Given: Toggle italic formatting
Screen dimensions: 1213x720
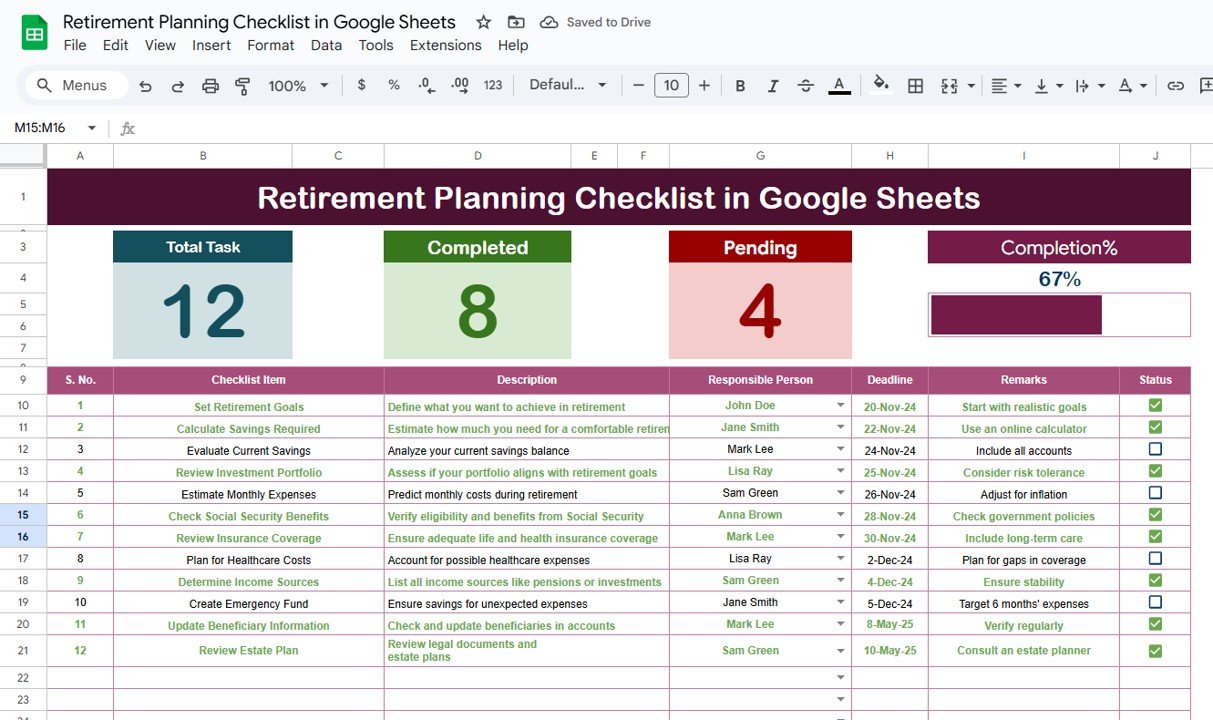Looking at the screenshot, I should pyautogui.click(x=773, y=86).
